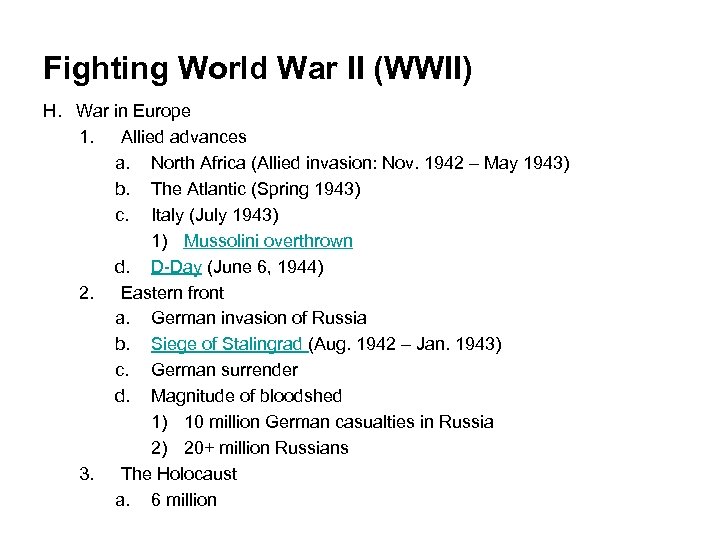The height and width of the screenshot is (540, 720).
Task: Click the 20+ million Russians line
Action: click(x=266, y=448)
